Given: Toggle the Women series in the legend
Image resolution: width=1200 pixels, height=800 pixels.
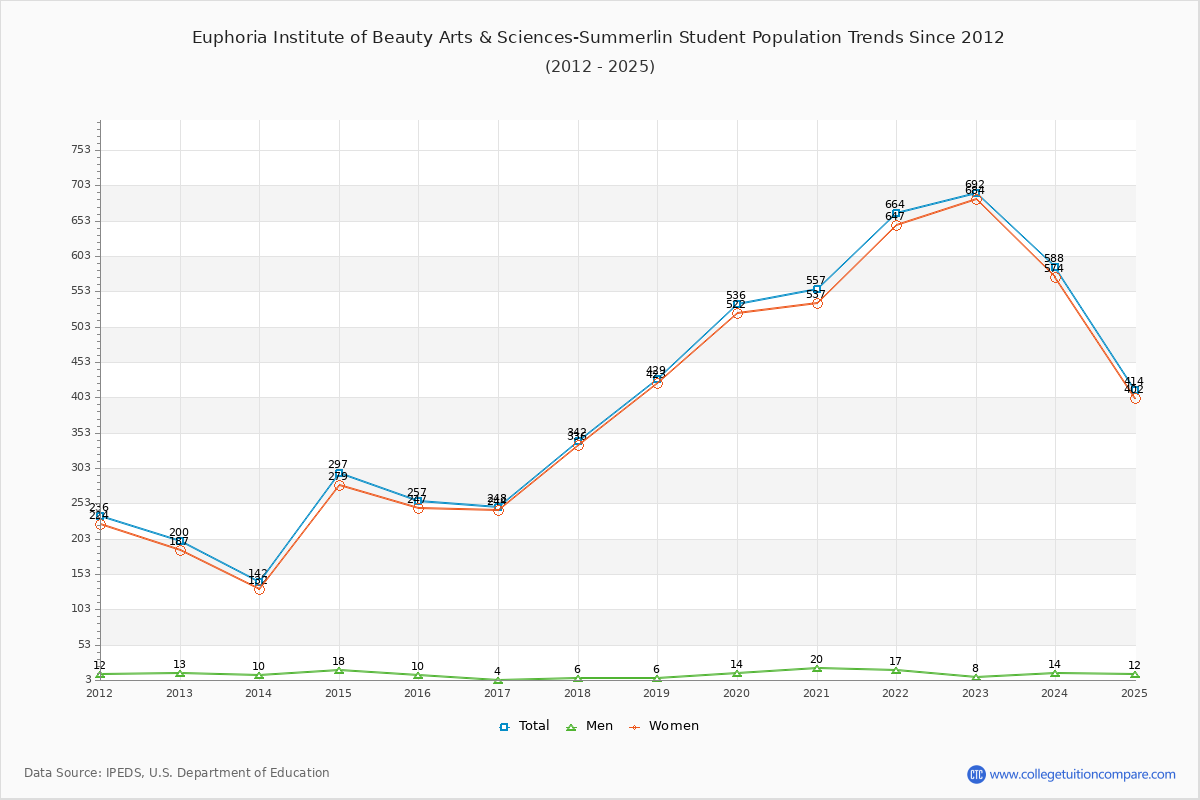Looking at the screenshot, I should pyautogui.click(x=664, y=726).
